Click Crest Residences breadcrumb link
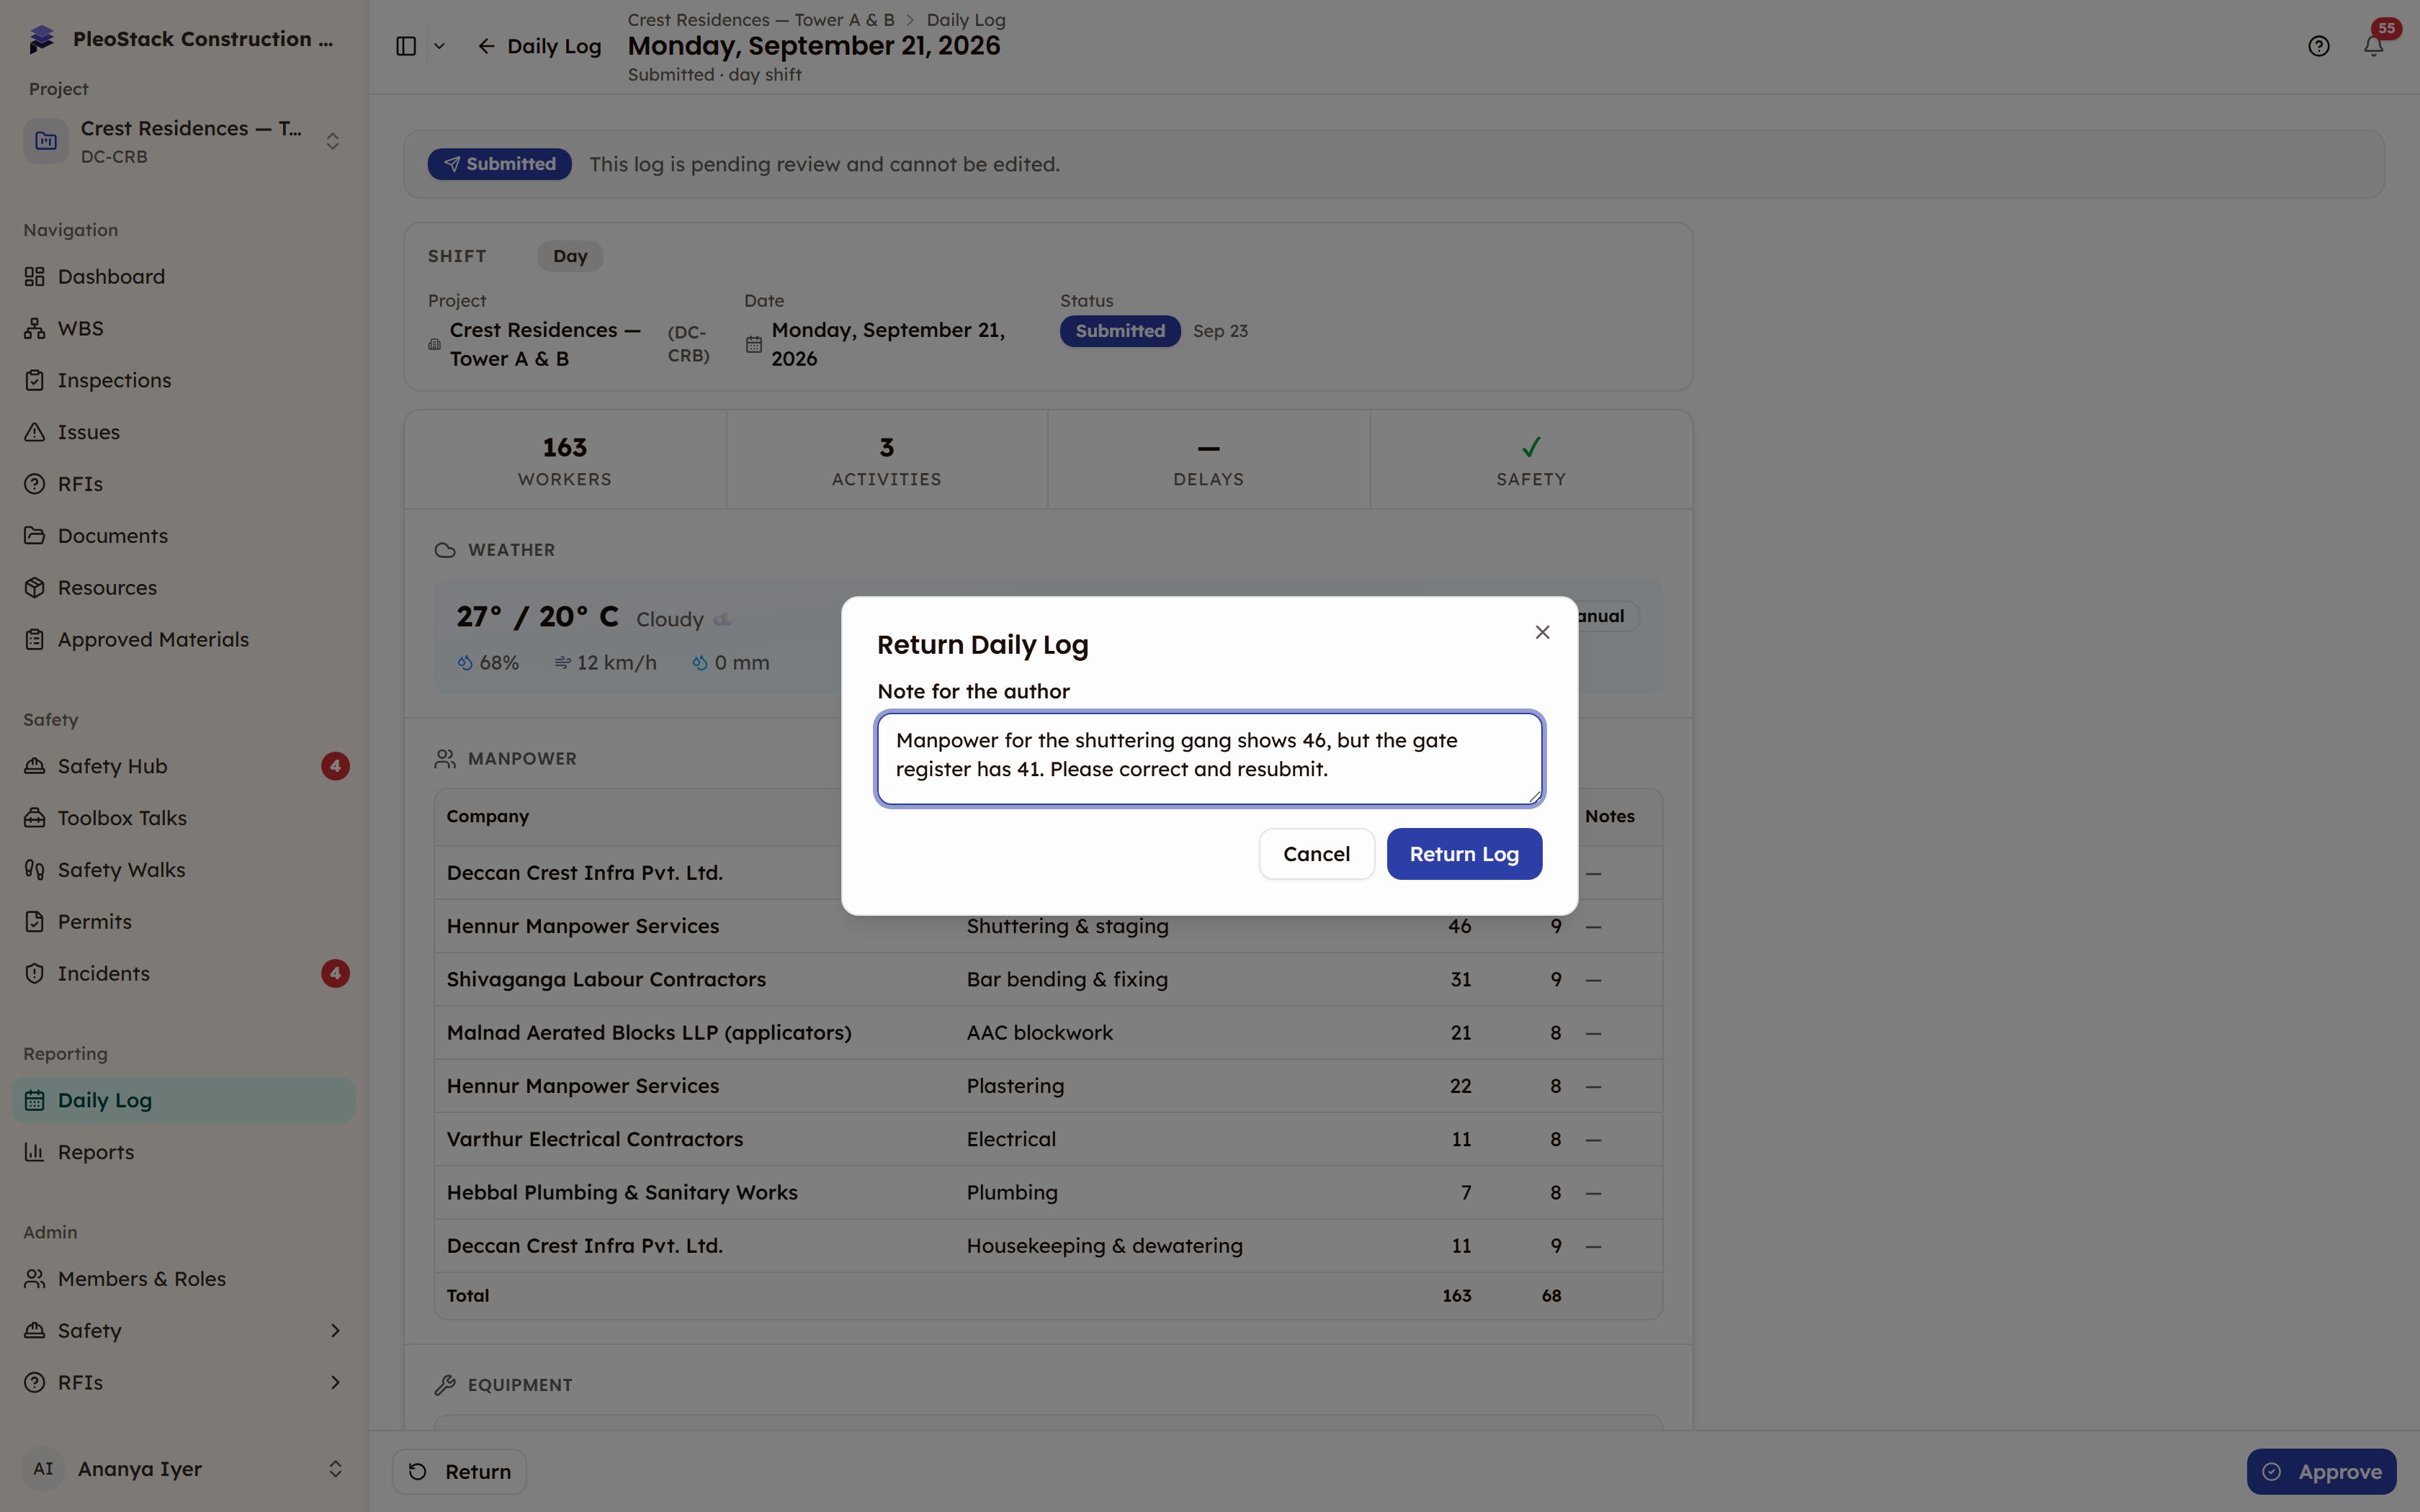The width and height of the screenshot is (2420, 1512). pyautogui.click(x=761, y=20)
